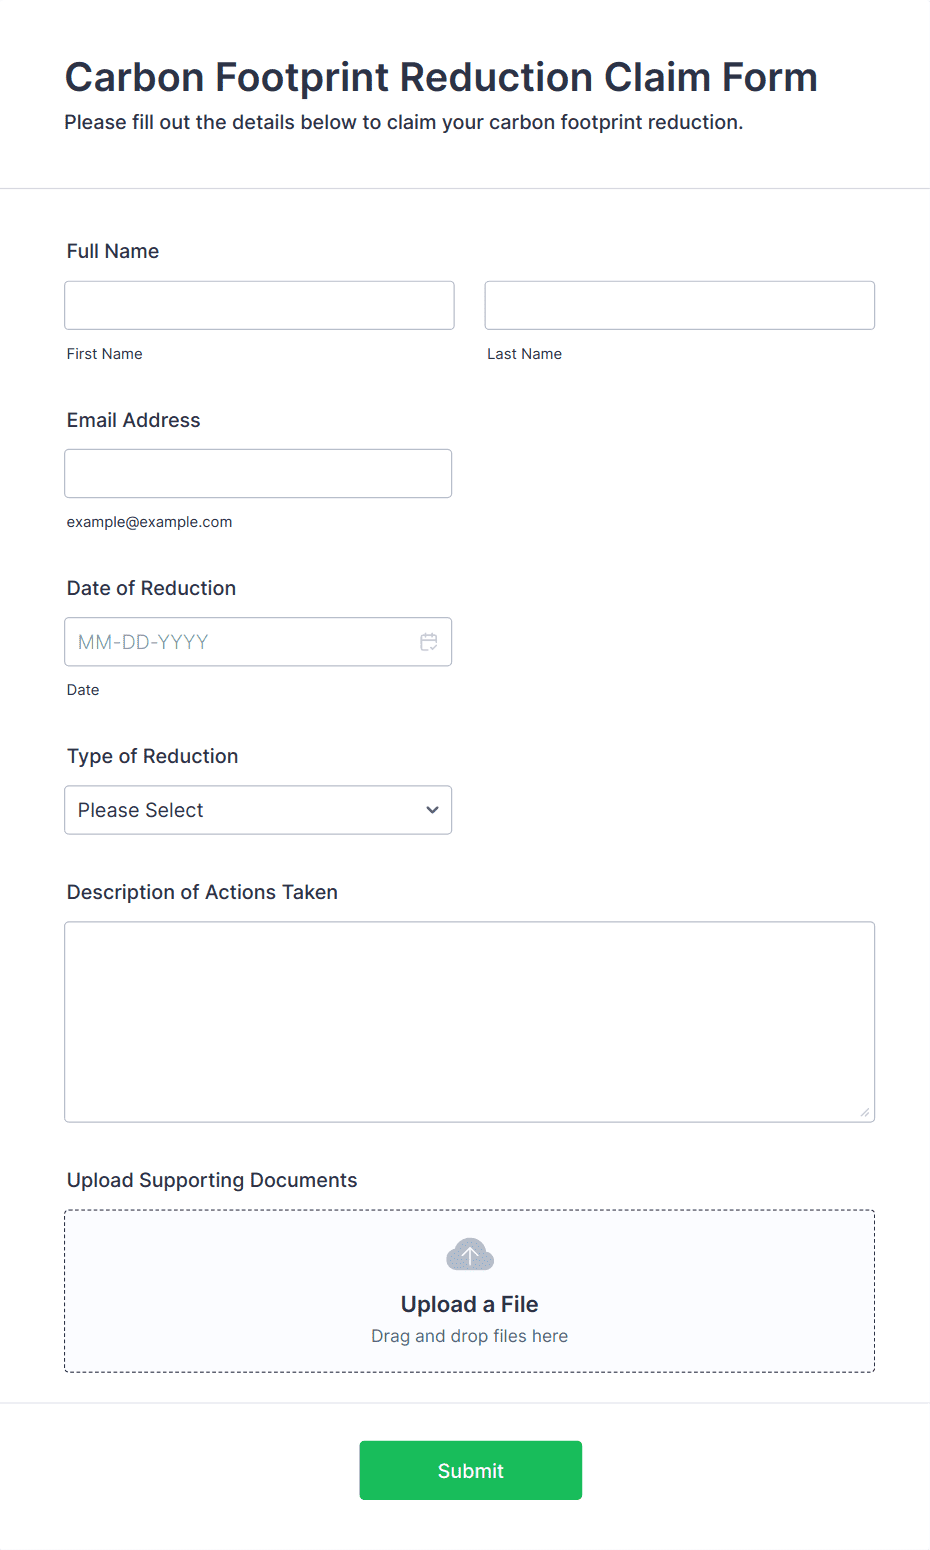Image resolution: width=930 pixels, height=1550 pixels.
Task: Expand the Type of Reduction dropdown arrow
Action: pyautogui.click(x=432, y=810)
